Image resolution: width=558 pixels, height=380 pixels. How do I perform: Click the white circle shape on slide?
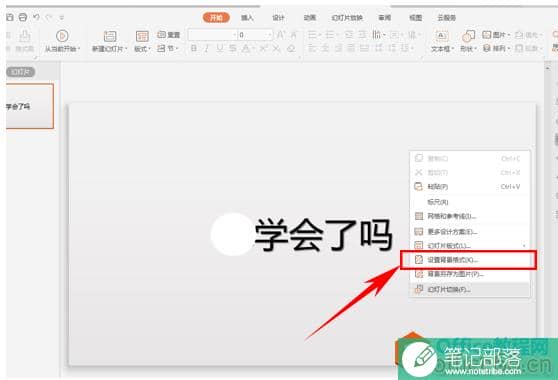(232, 234)
